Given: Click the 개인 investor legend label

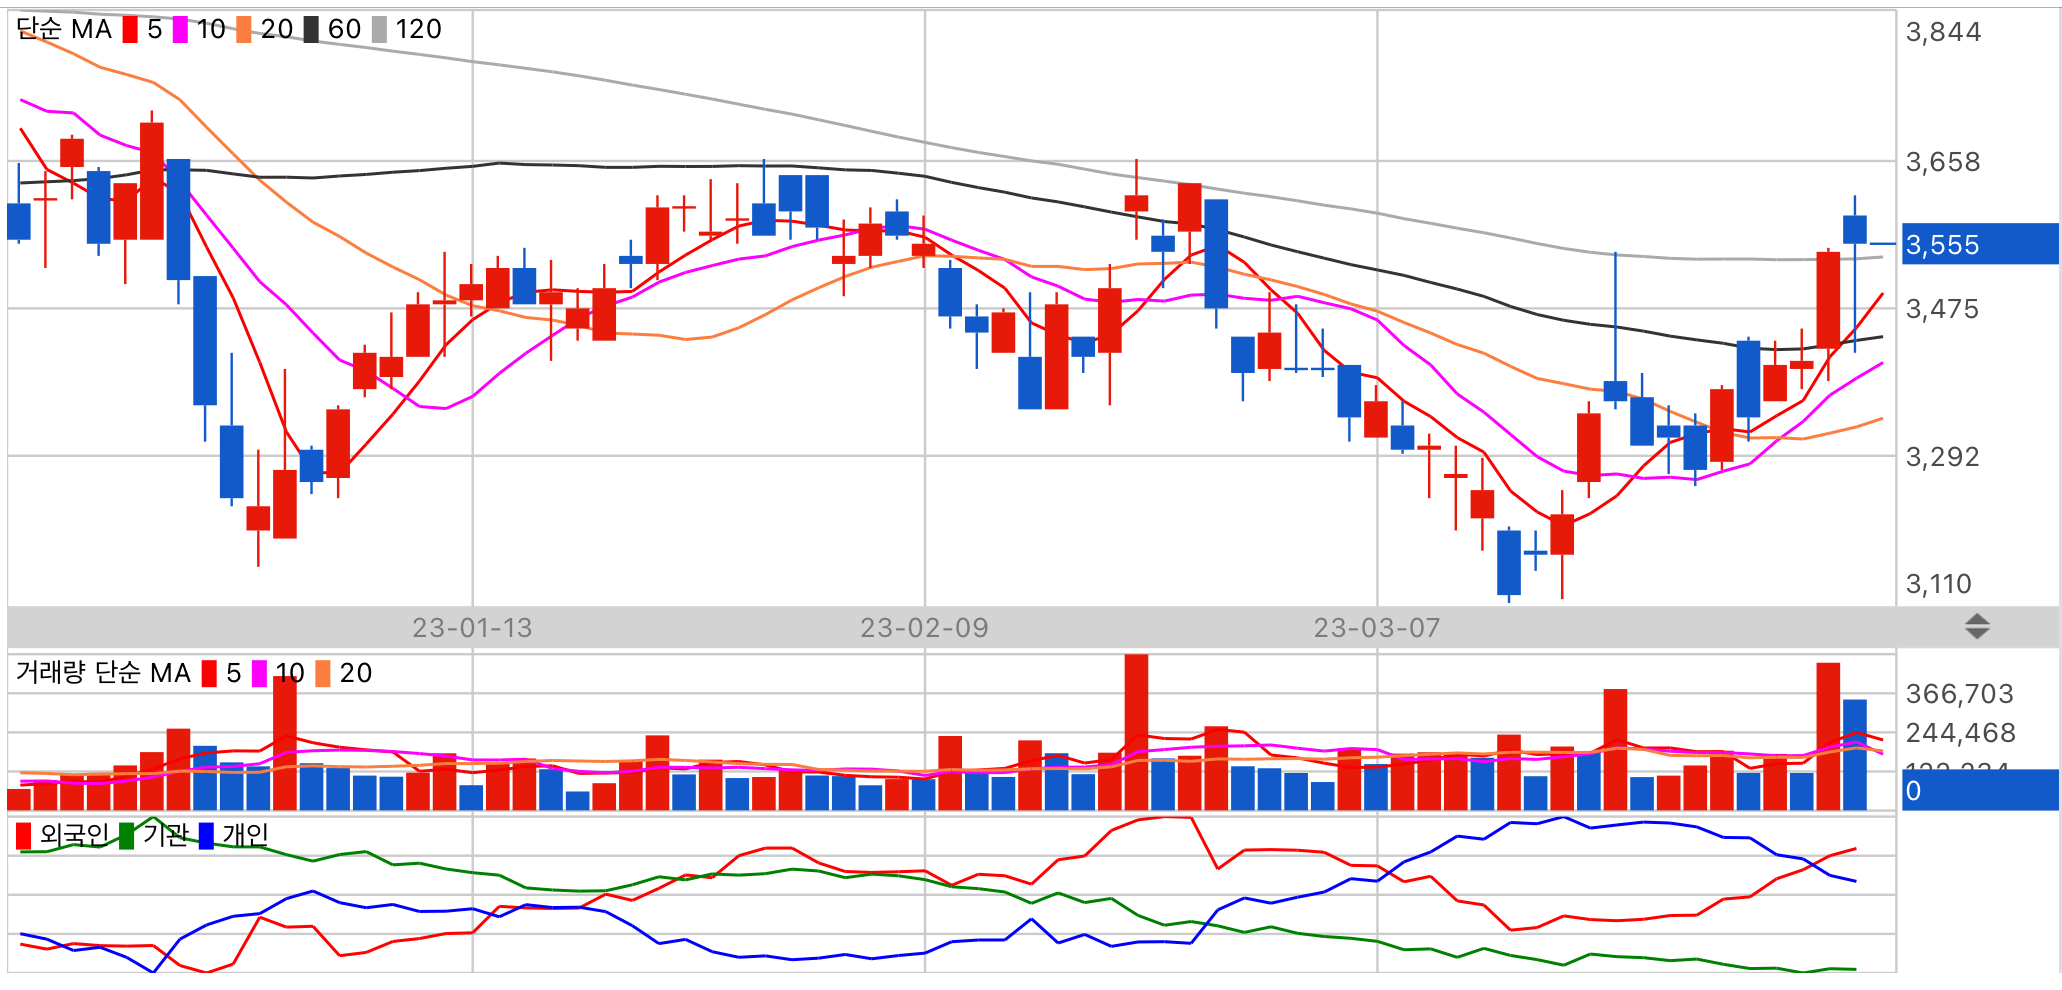Looking at the screenshot, I should [245, 835].
